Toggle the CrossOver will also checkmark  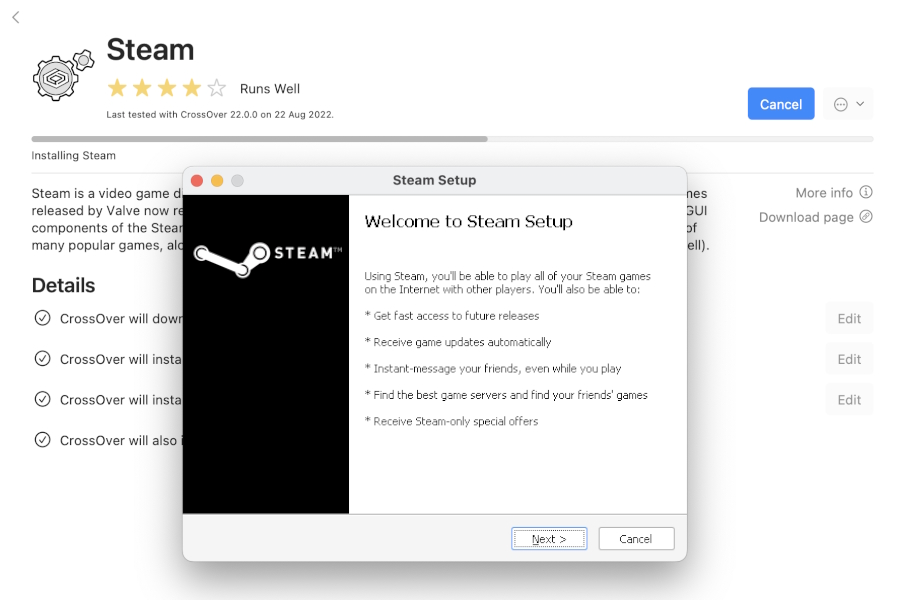42,440
